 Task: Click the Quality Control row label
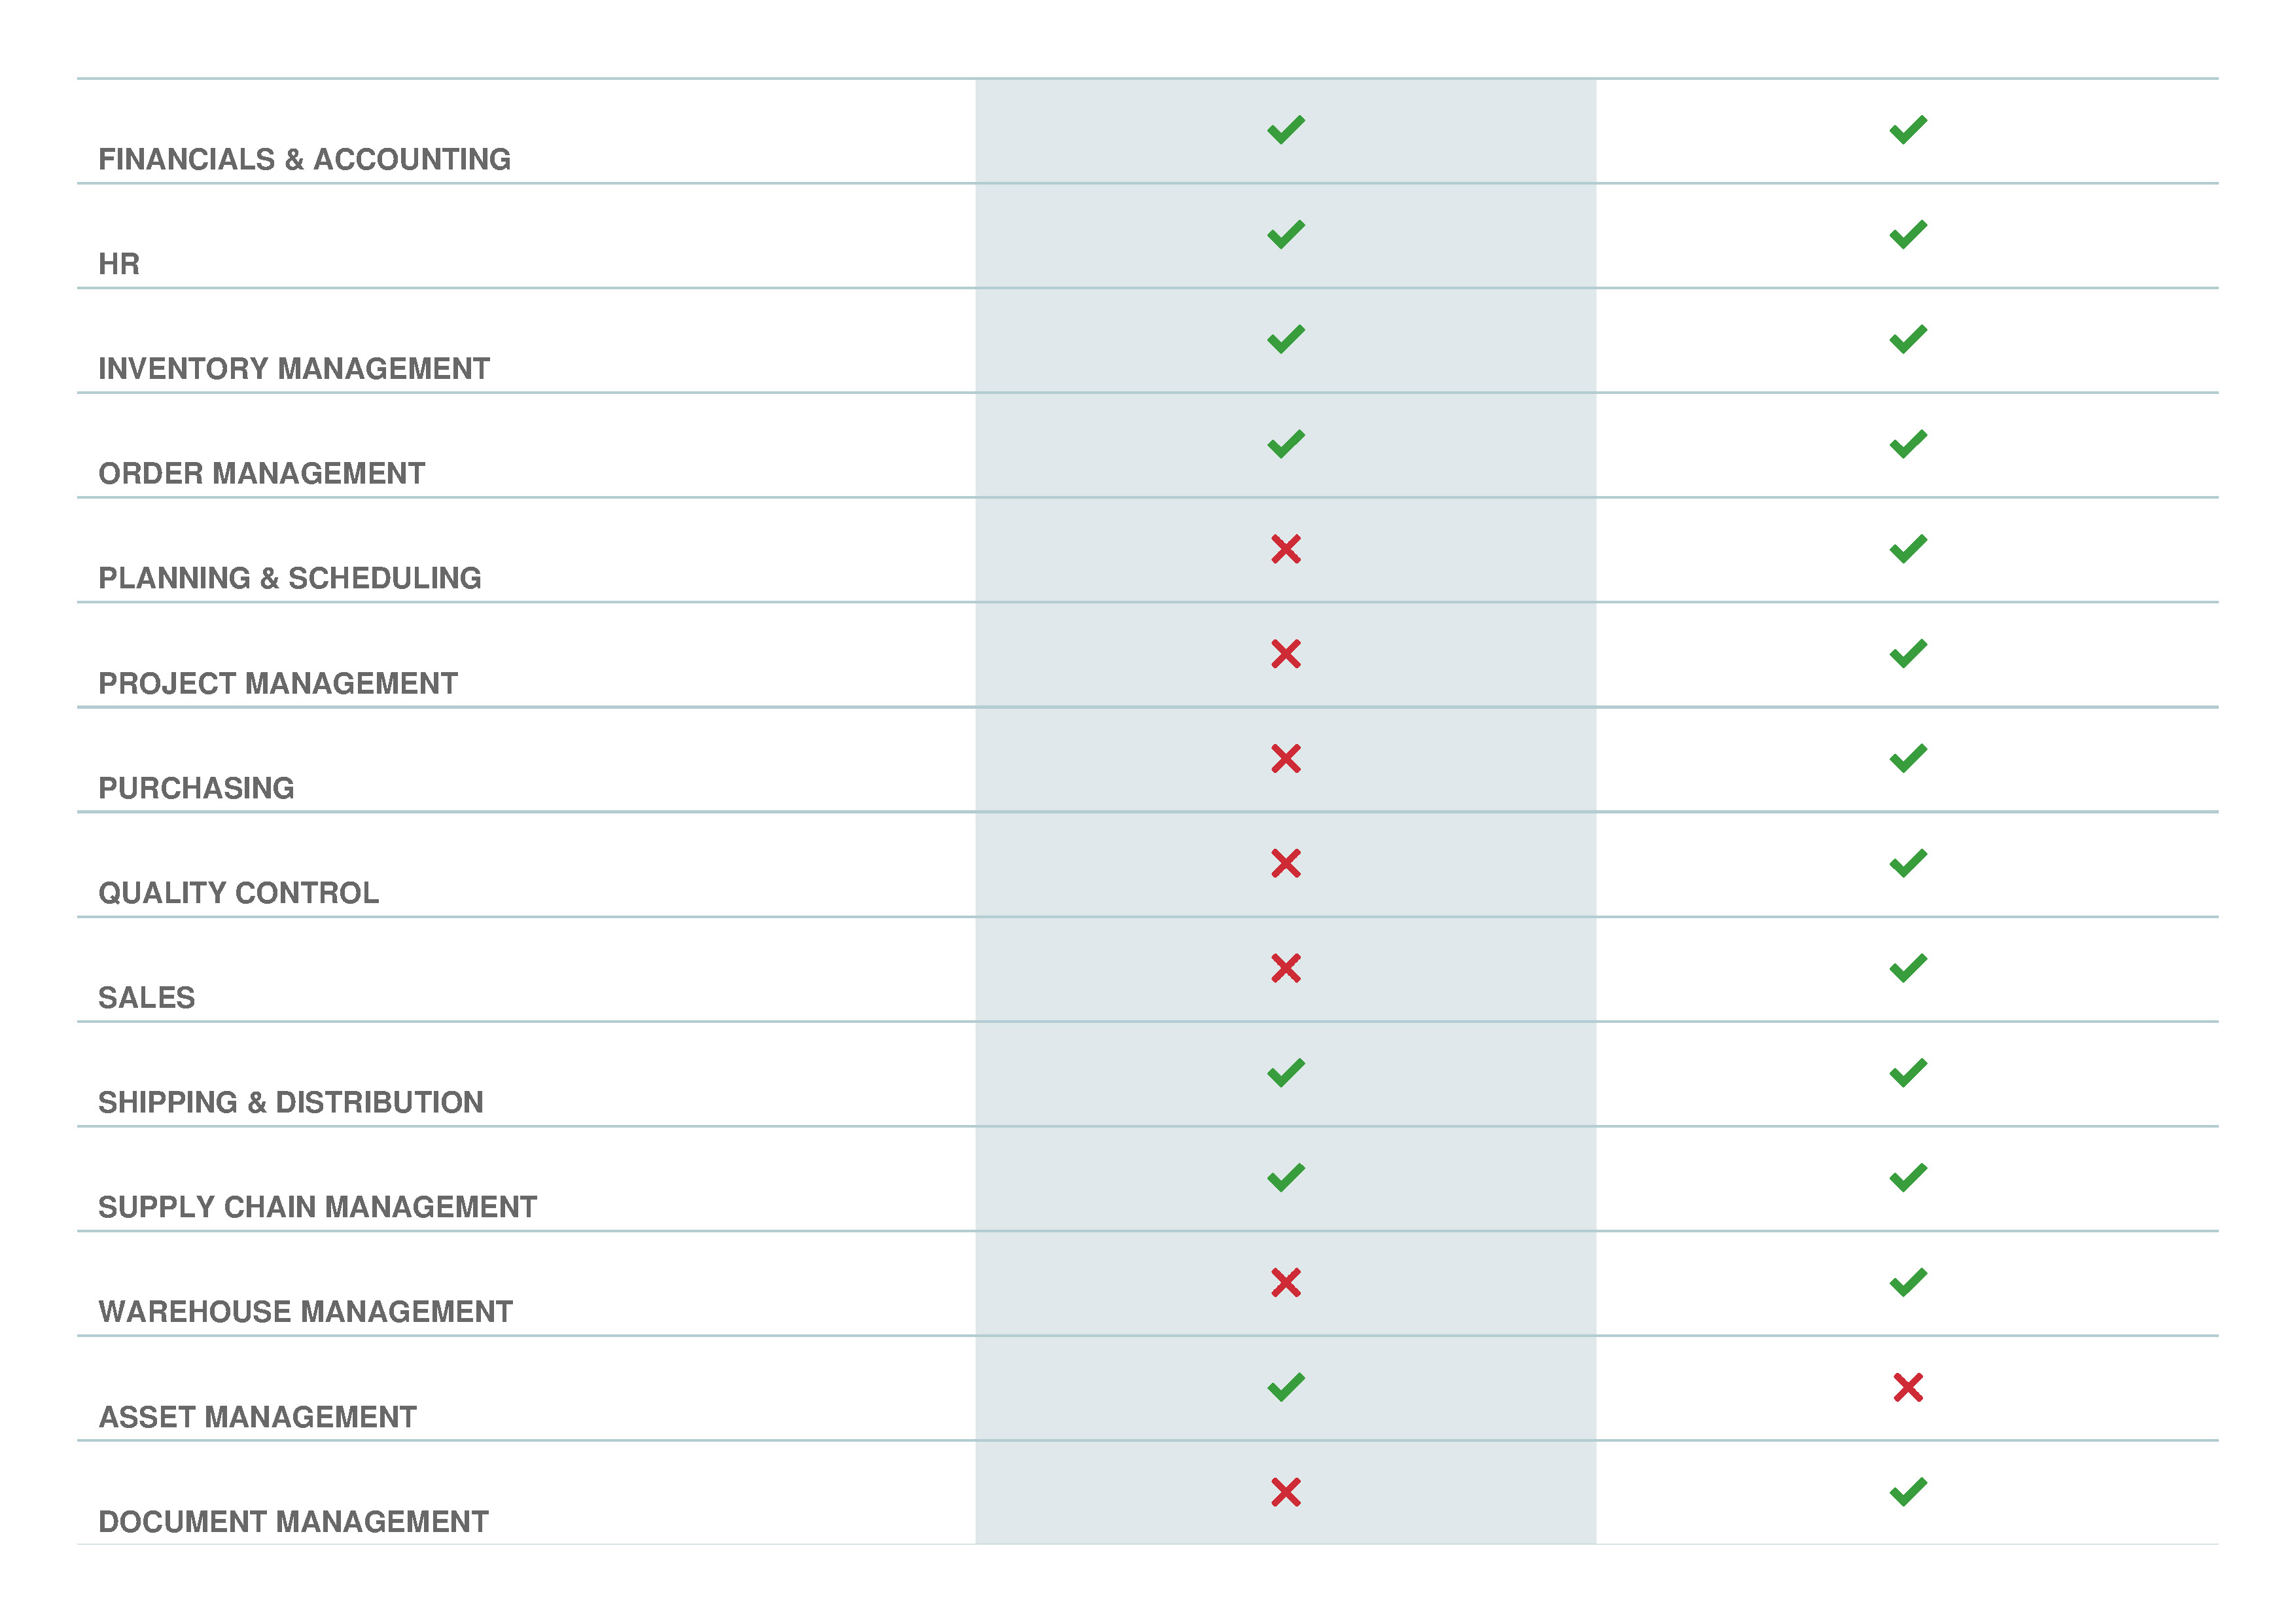[238, 893]
